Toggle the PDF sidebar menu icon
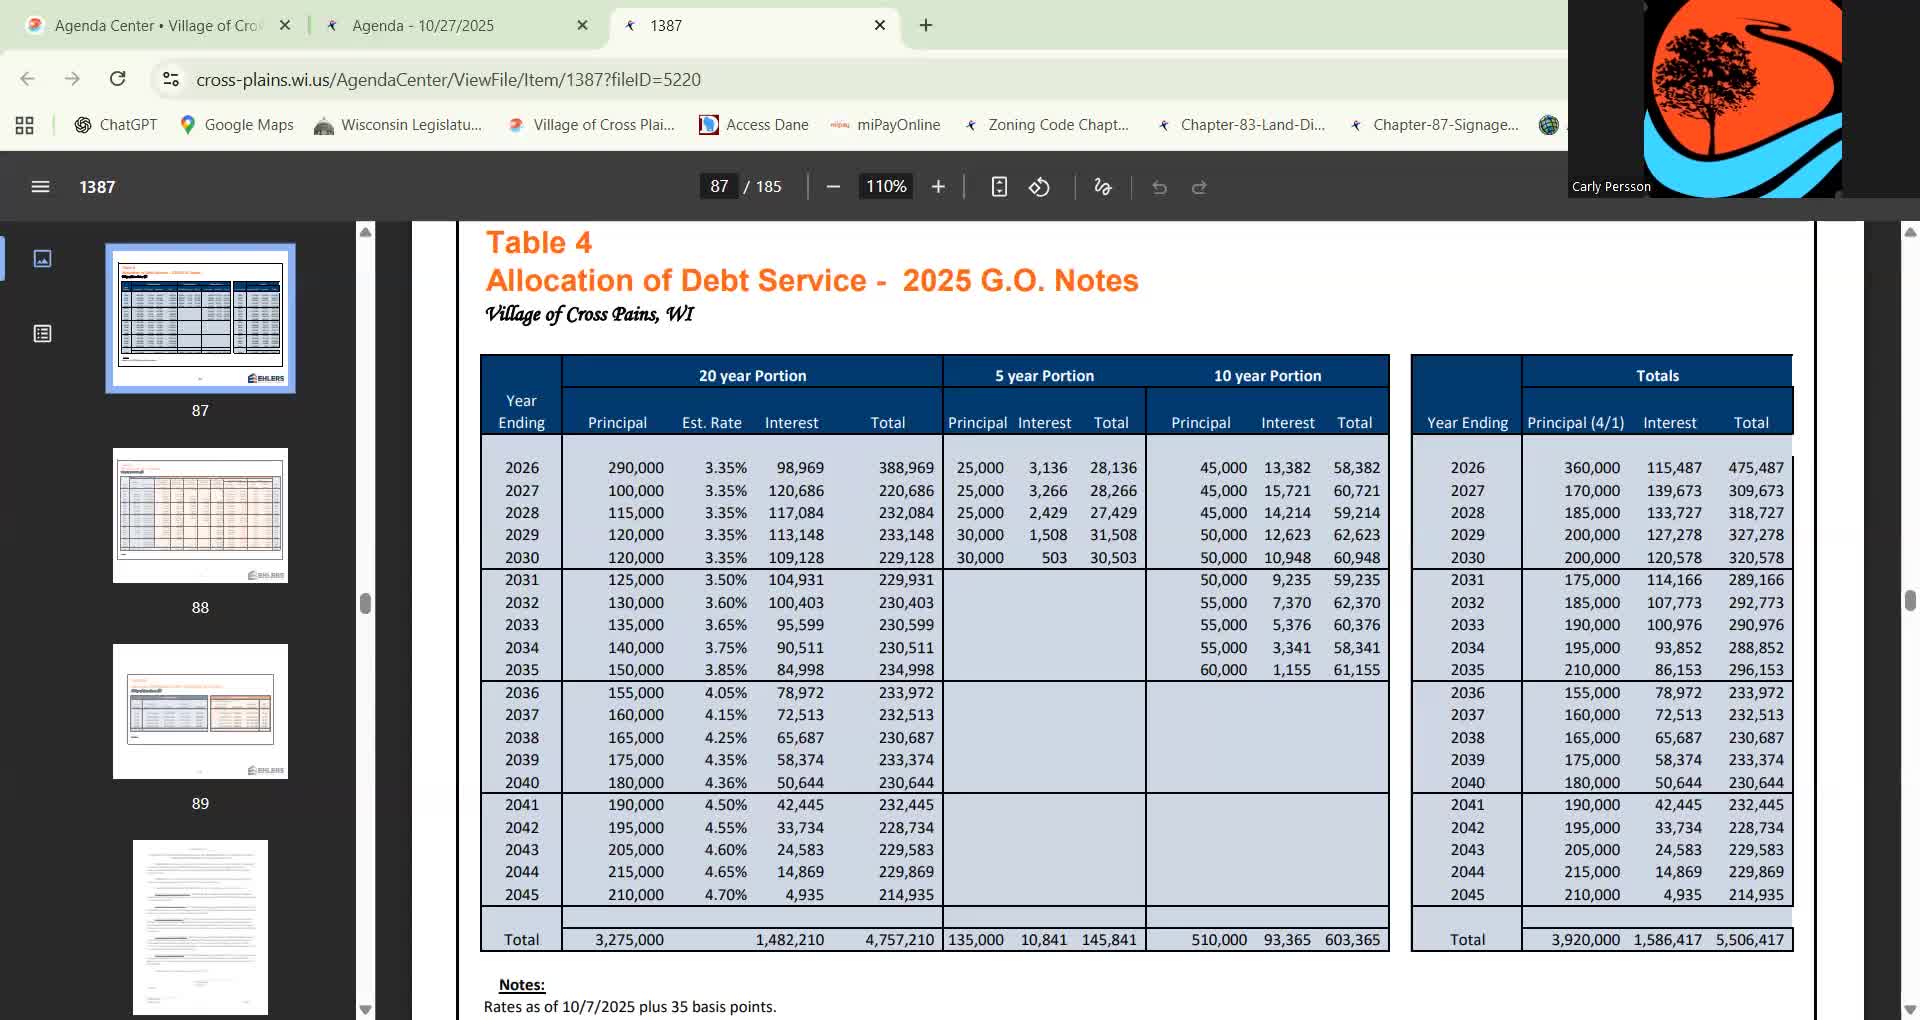1920x1020 pixels. pyautogui.click(x=40, y=187)
